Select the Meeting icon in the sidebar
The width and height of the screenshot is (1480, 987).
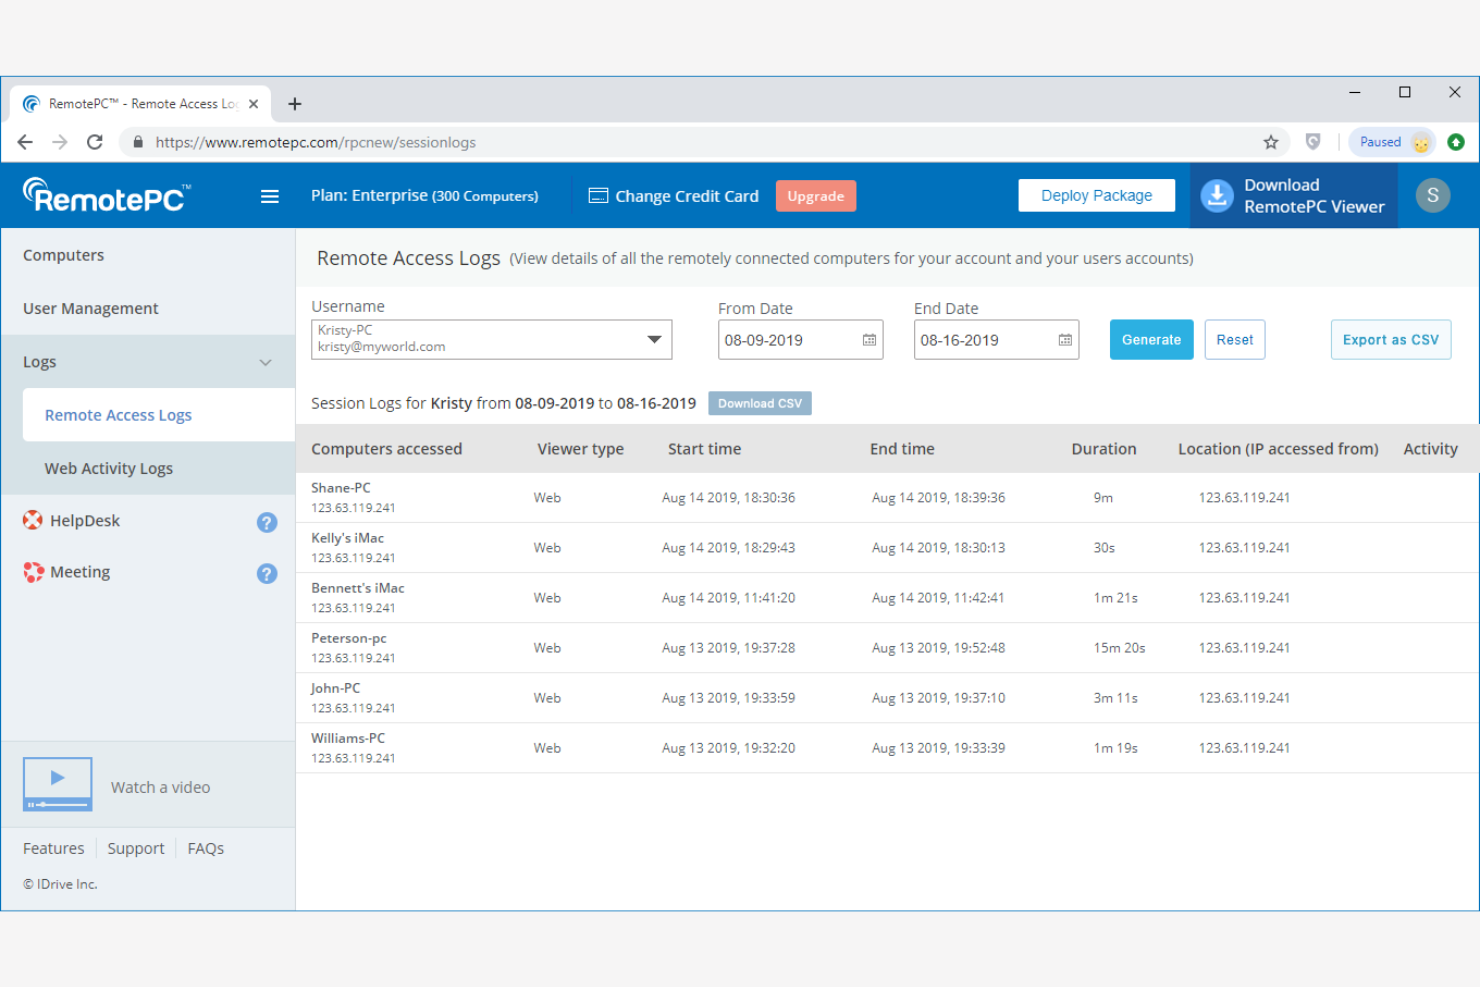pos(32,571)
